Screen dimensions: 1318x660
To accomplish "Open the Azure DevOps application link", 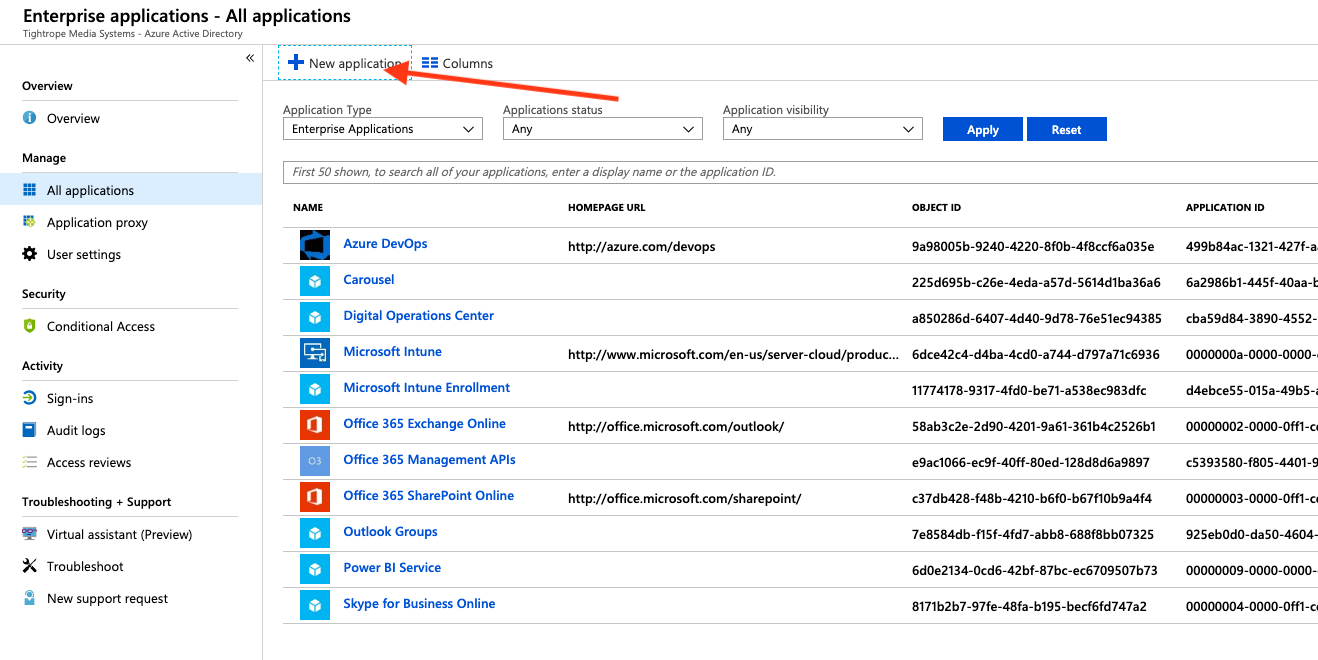I will coord(385,244).
